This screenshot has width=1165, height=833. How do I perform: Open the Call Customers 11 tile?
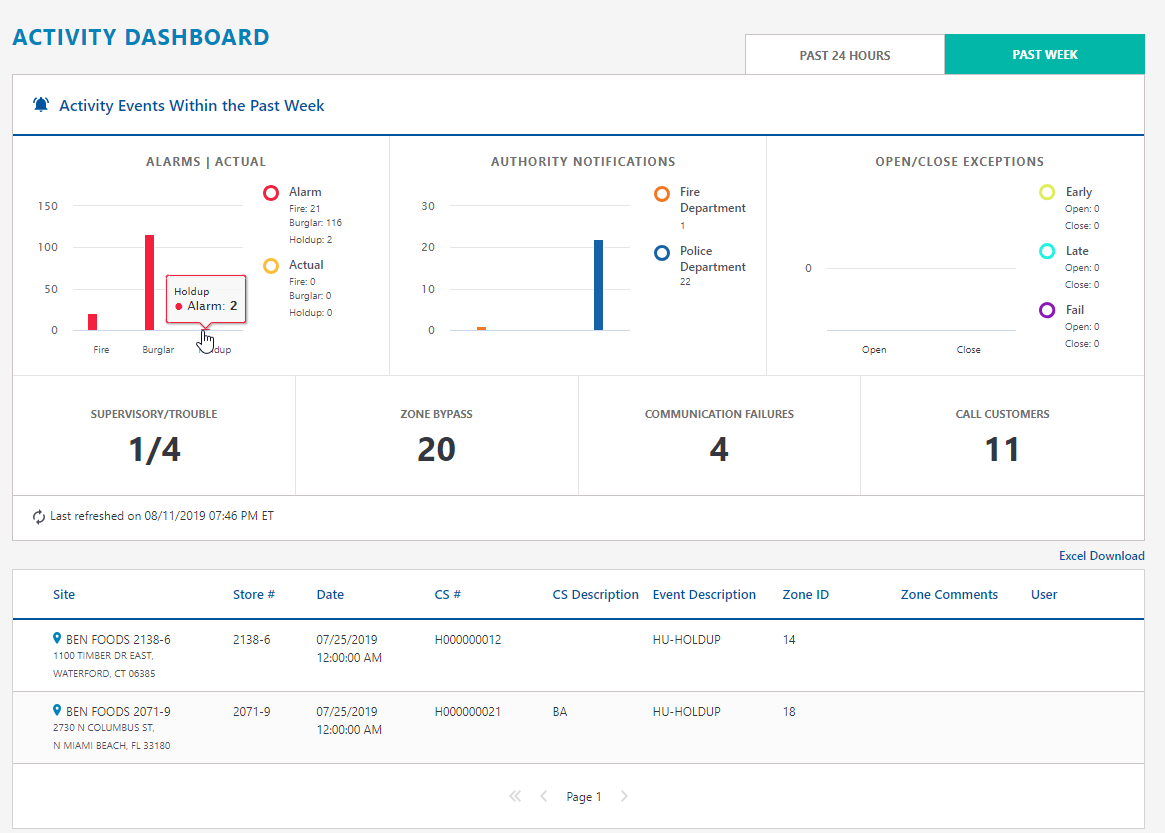click(x=1002, y=437)
